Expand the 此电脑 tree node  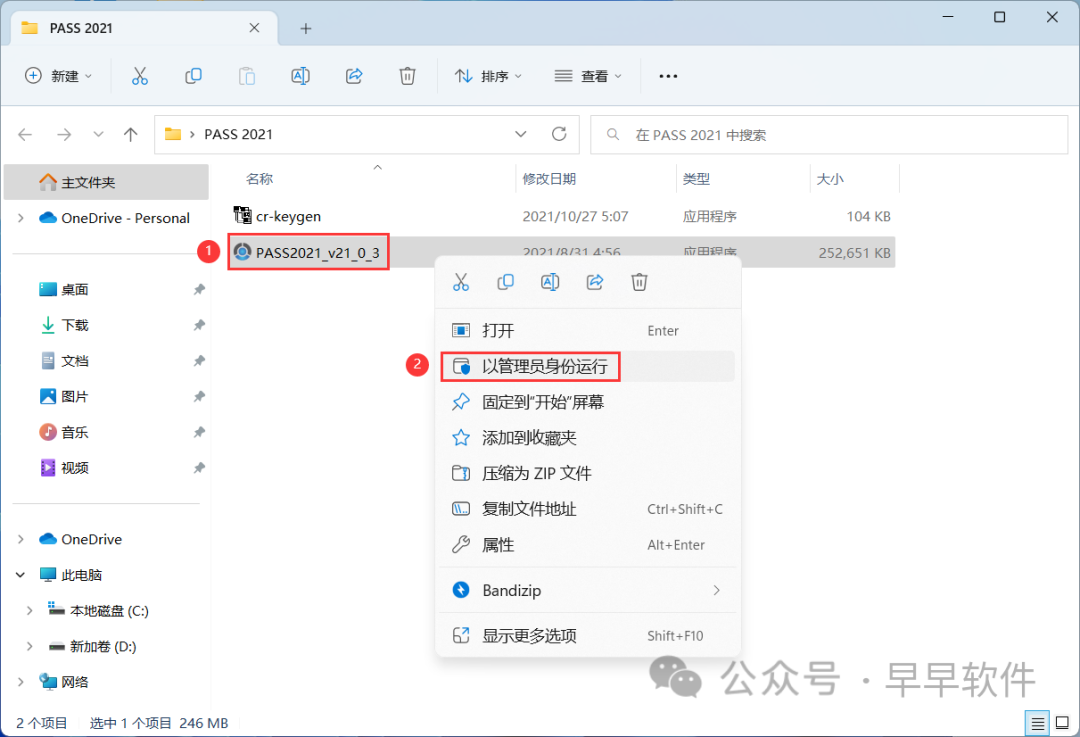tap(21, 575)
